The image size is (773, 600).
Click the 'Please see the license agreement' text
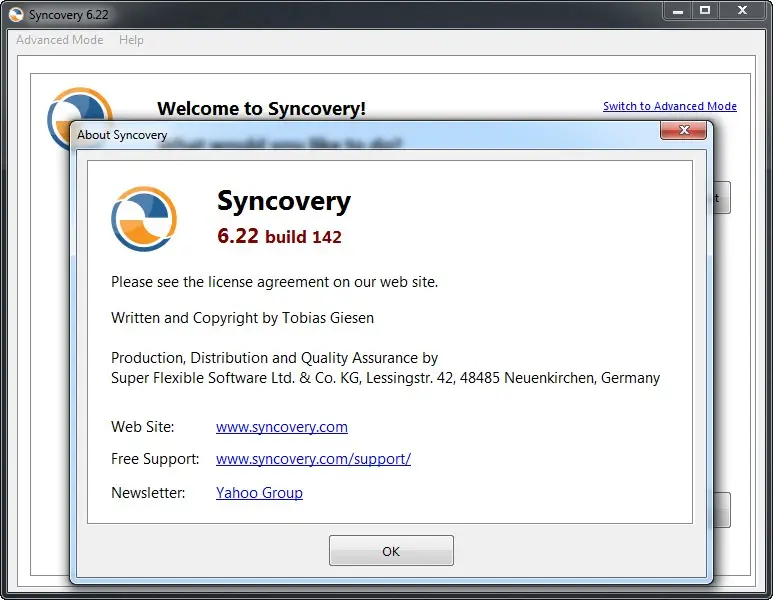click(274, 282)
